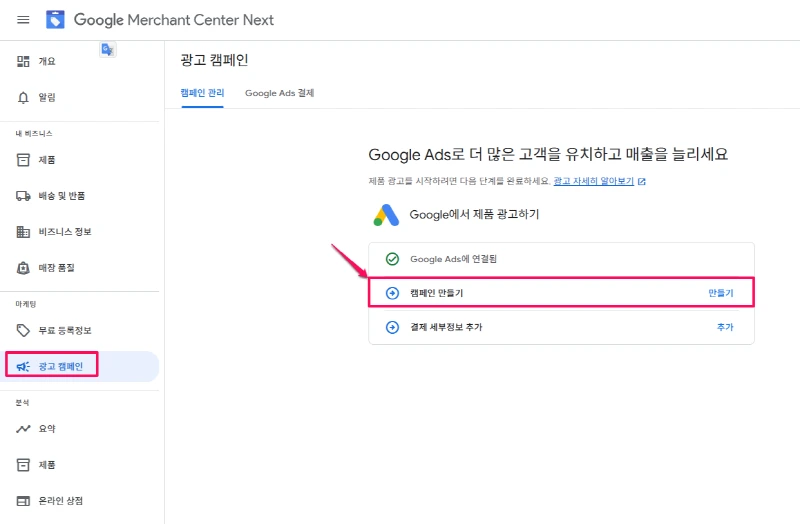This screenshot has height=524, width=800.
Task: Open 매장 품질 menu item
Action: 57,268
